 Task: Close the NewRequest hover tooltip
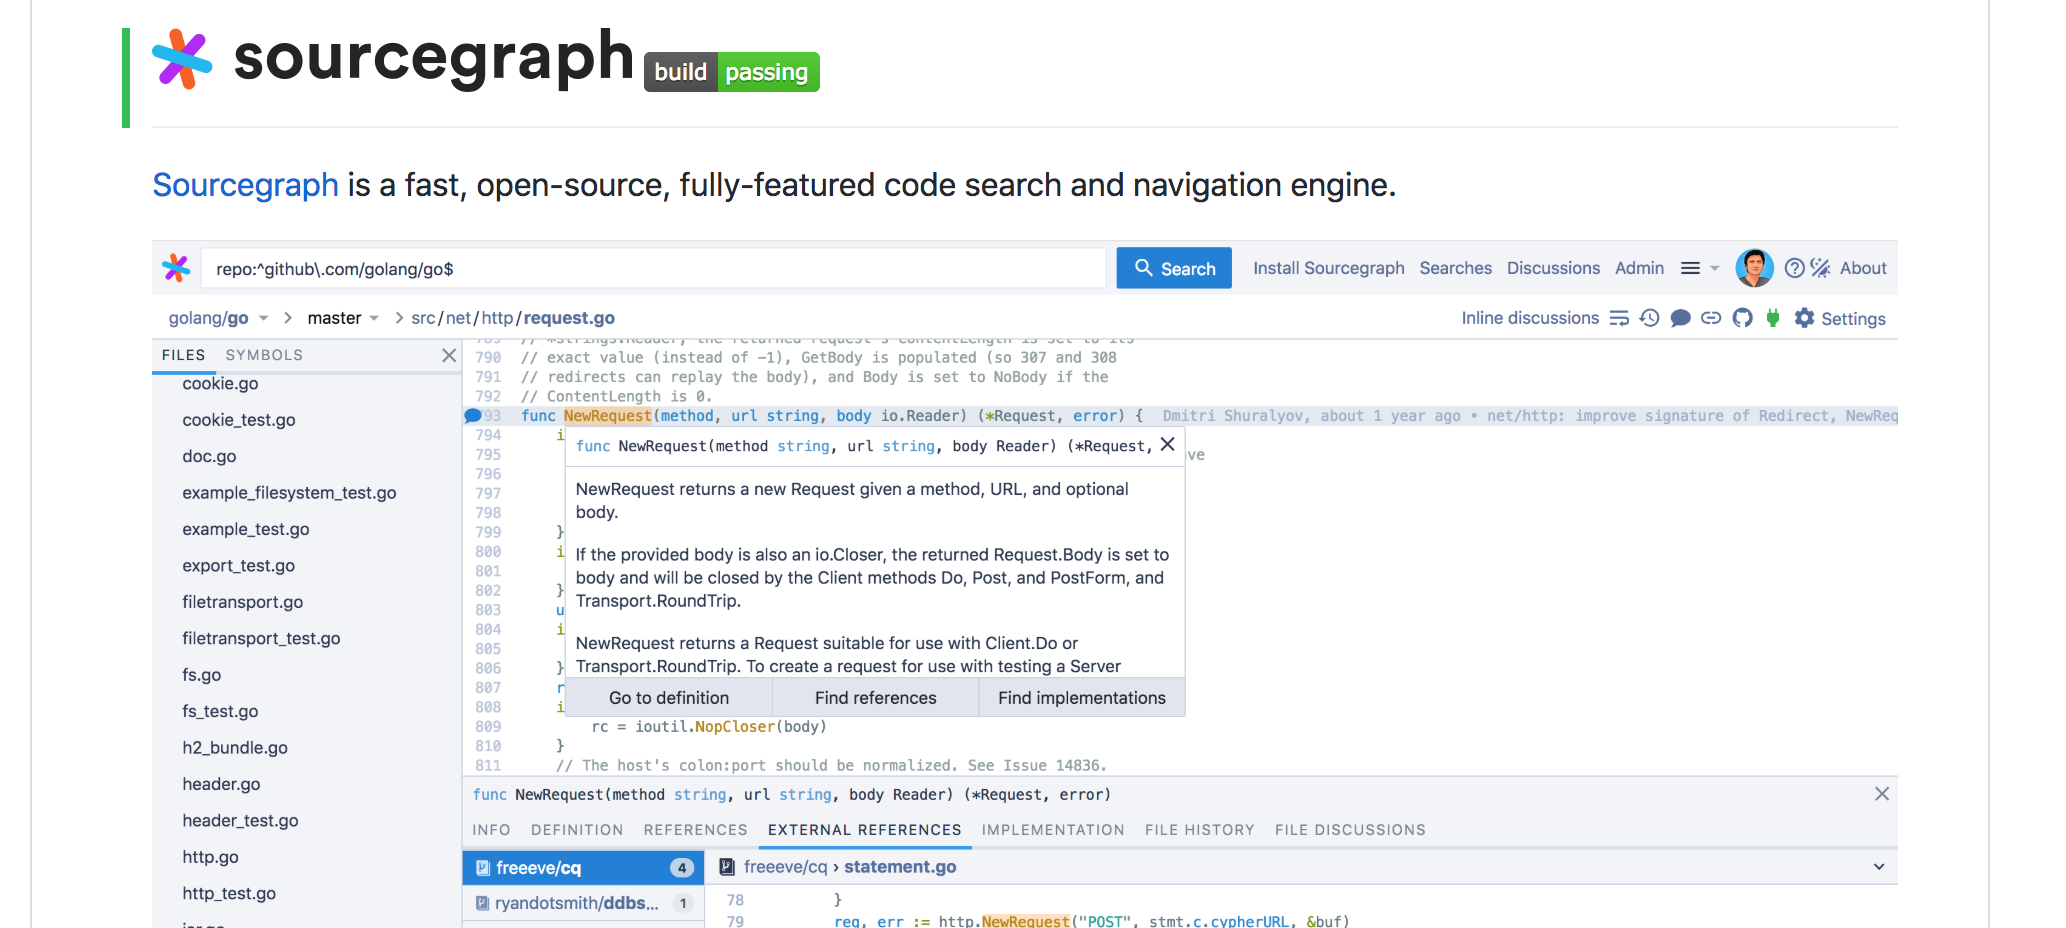pyautogui.click(x=1167, y=445)
